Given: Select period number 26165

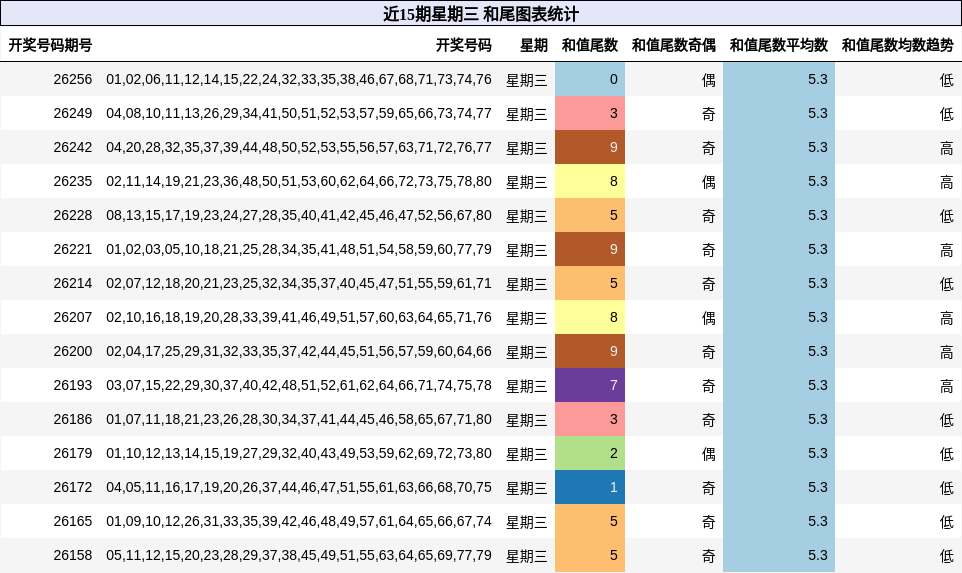Looking at the screenshot, I should (72, 521).
